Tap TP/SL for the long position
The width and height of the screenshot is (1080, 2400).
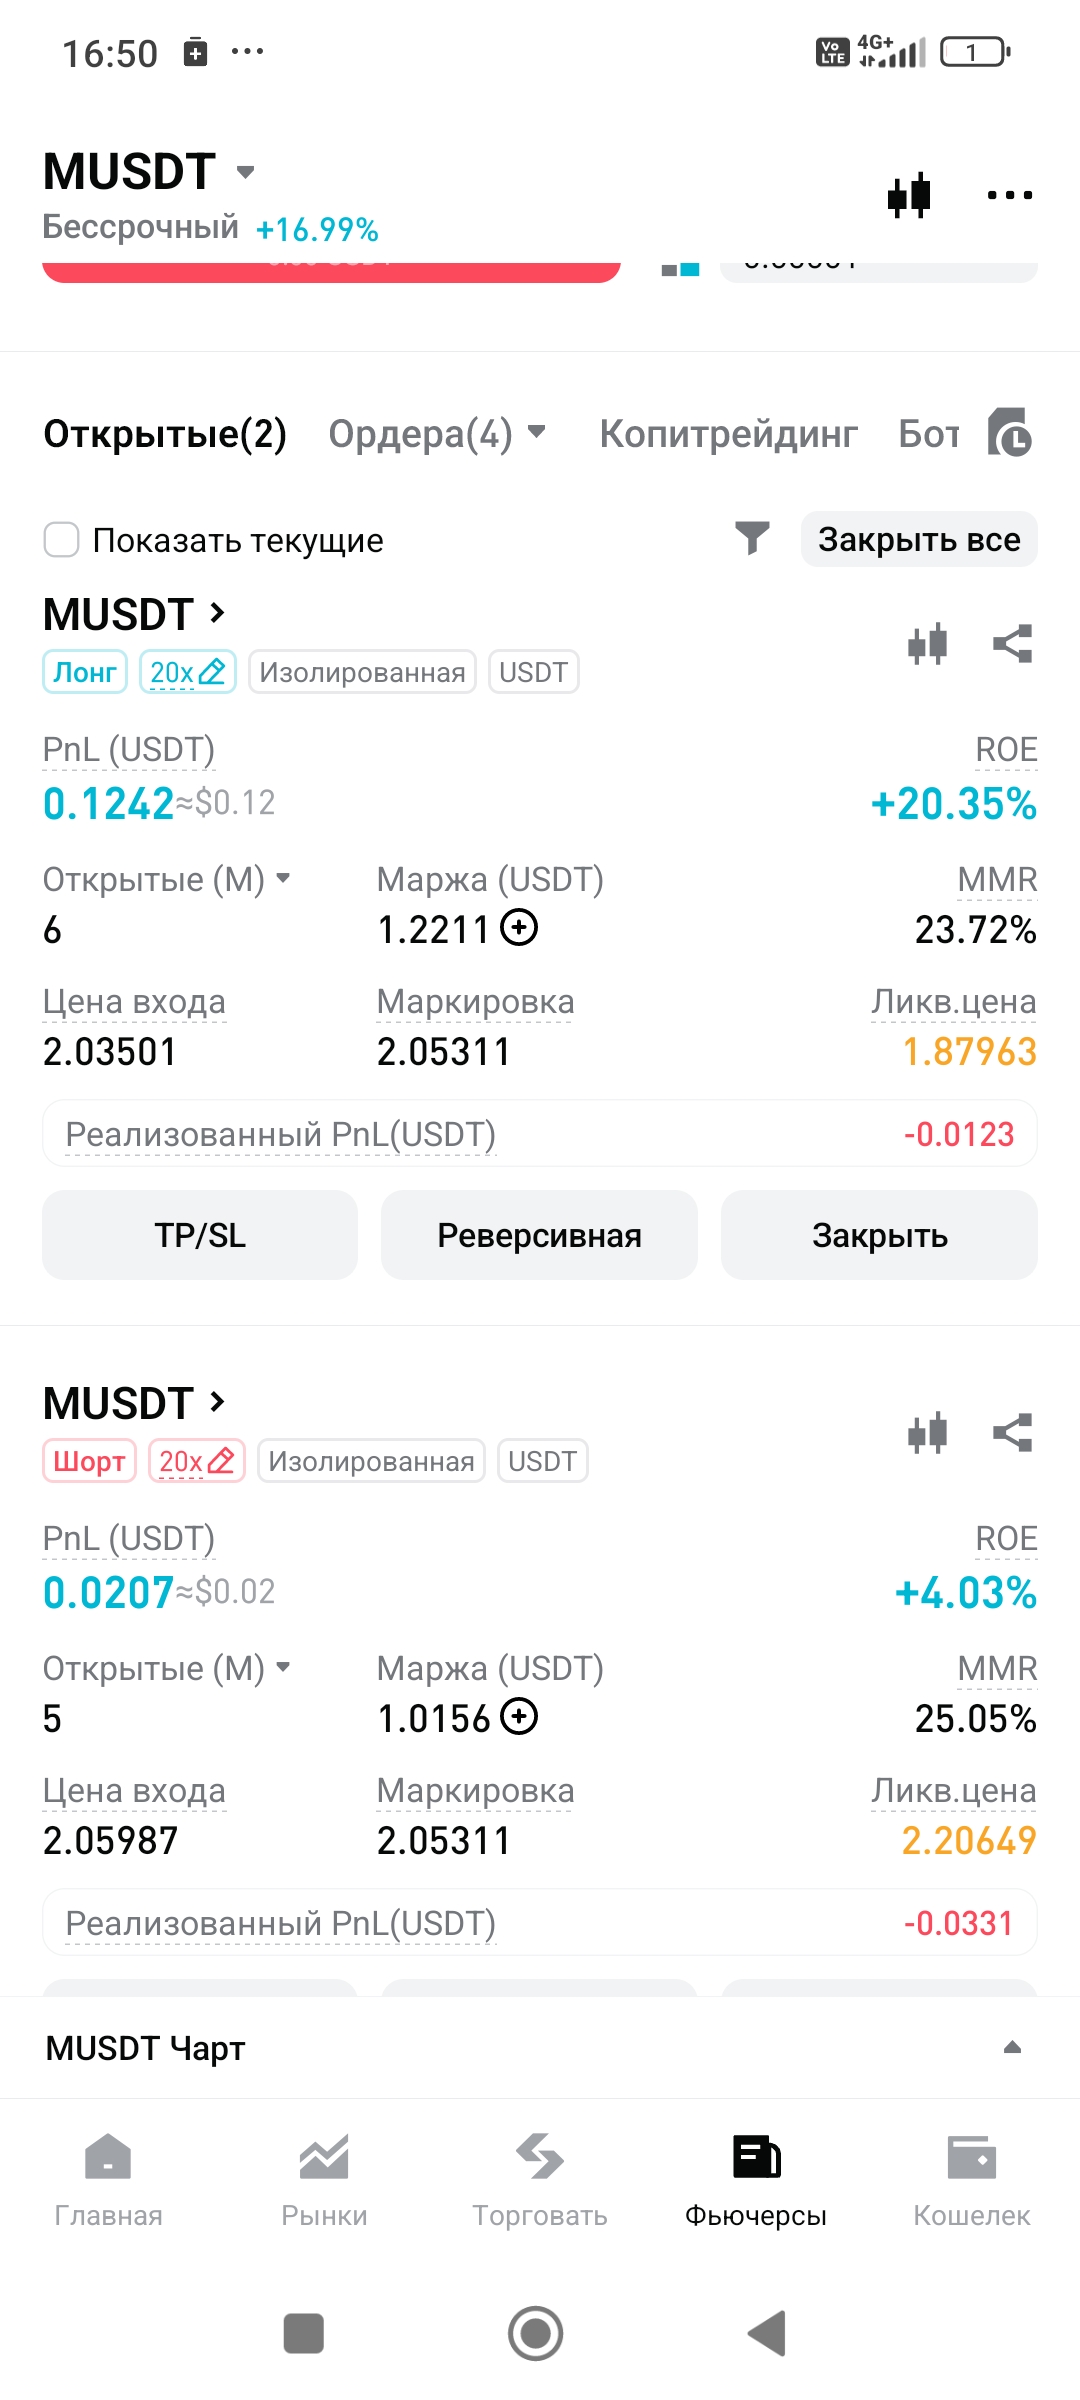200,1235
